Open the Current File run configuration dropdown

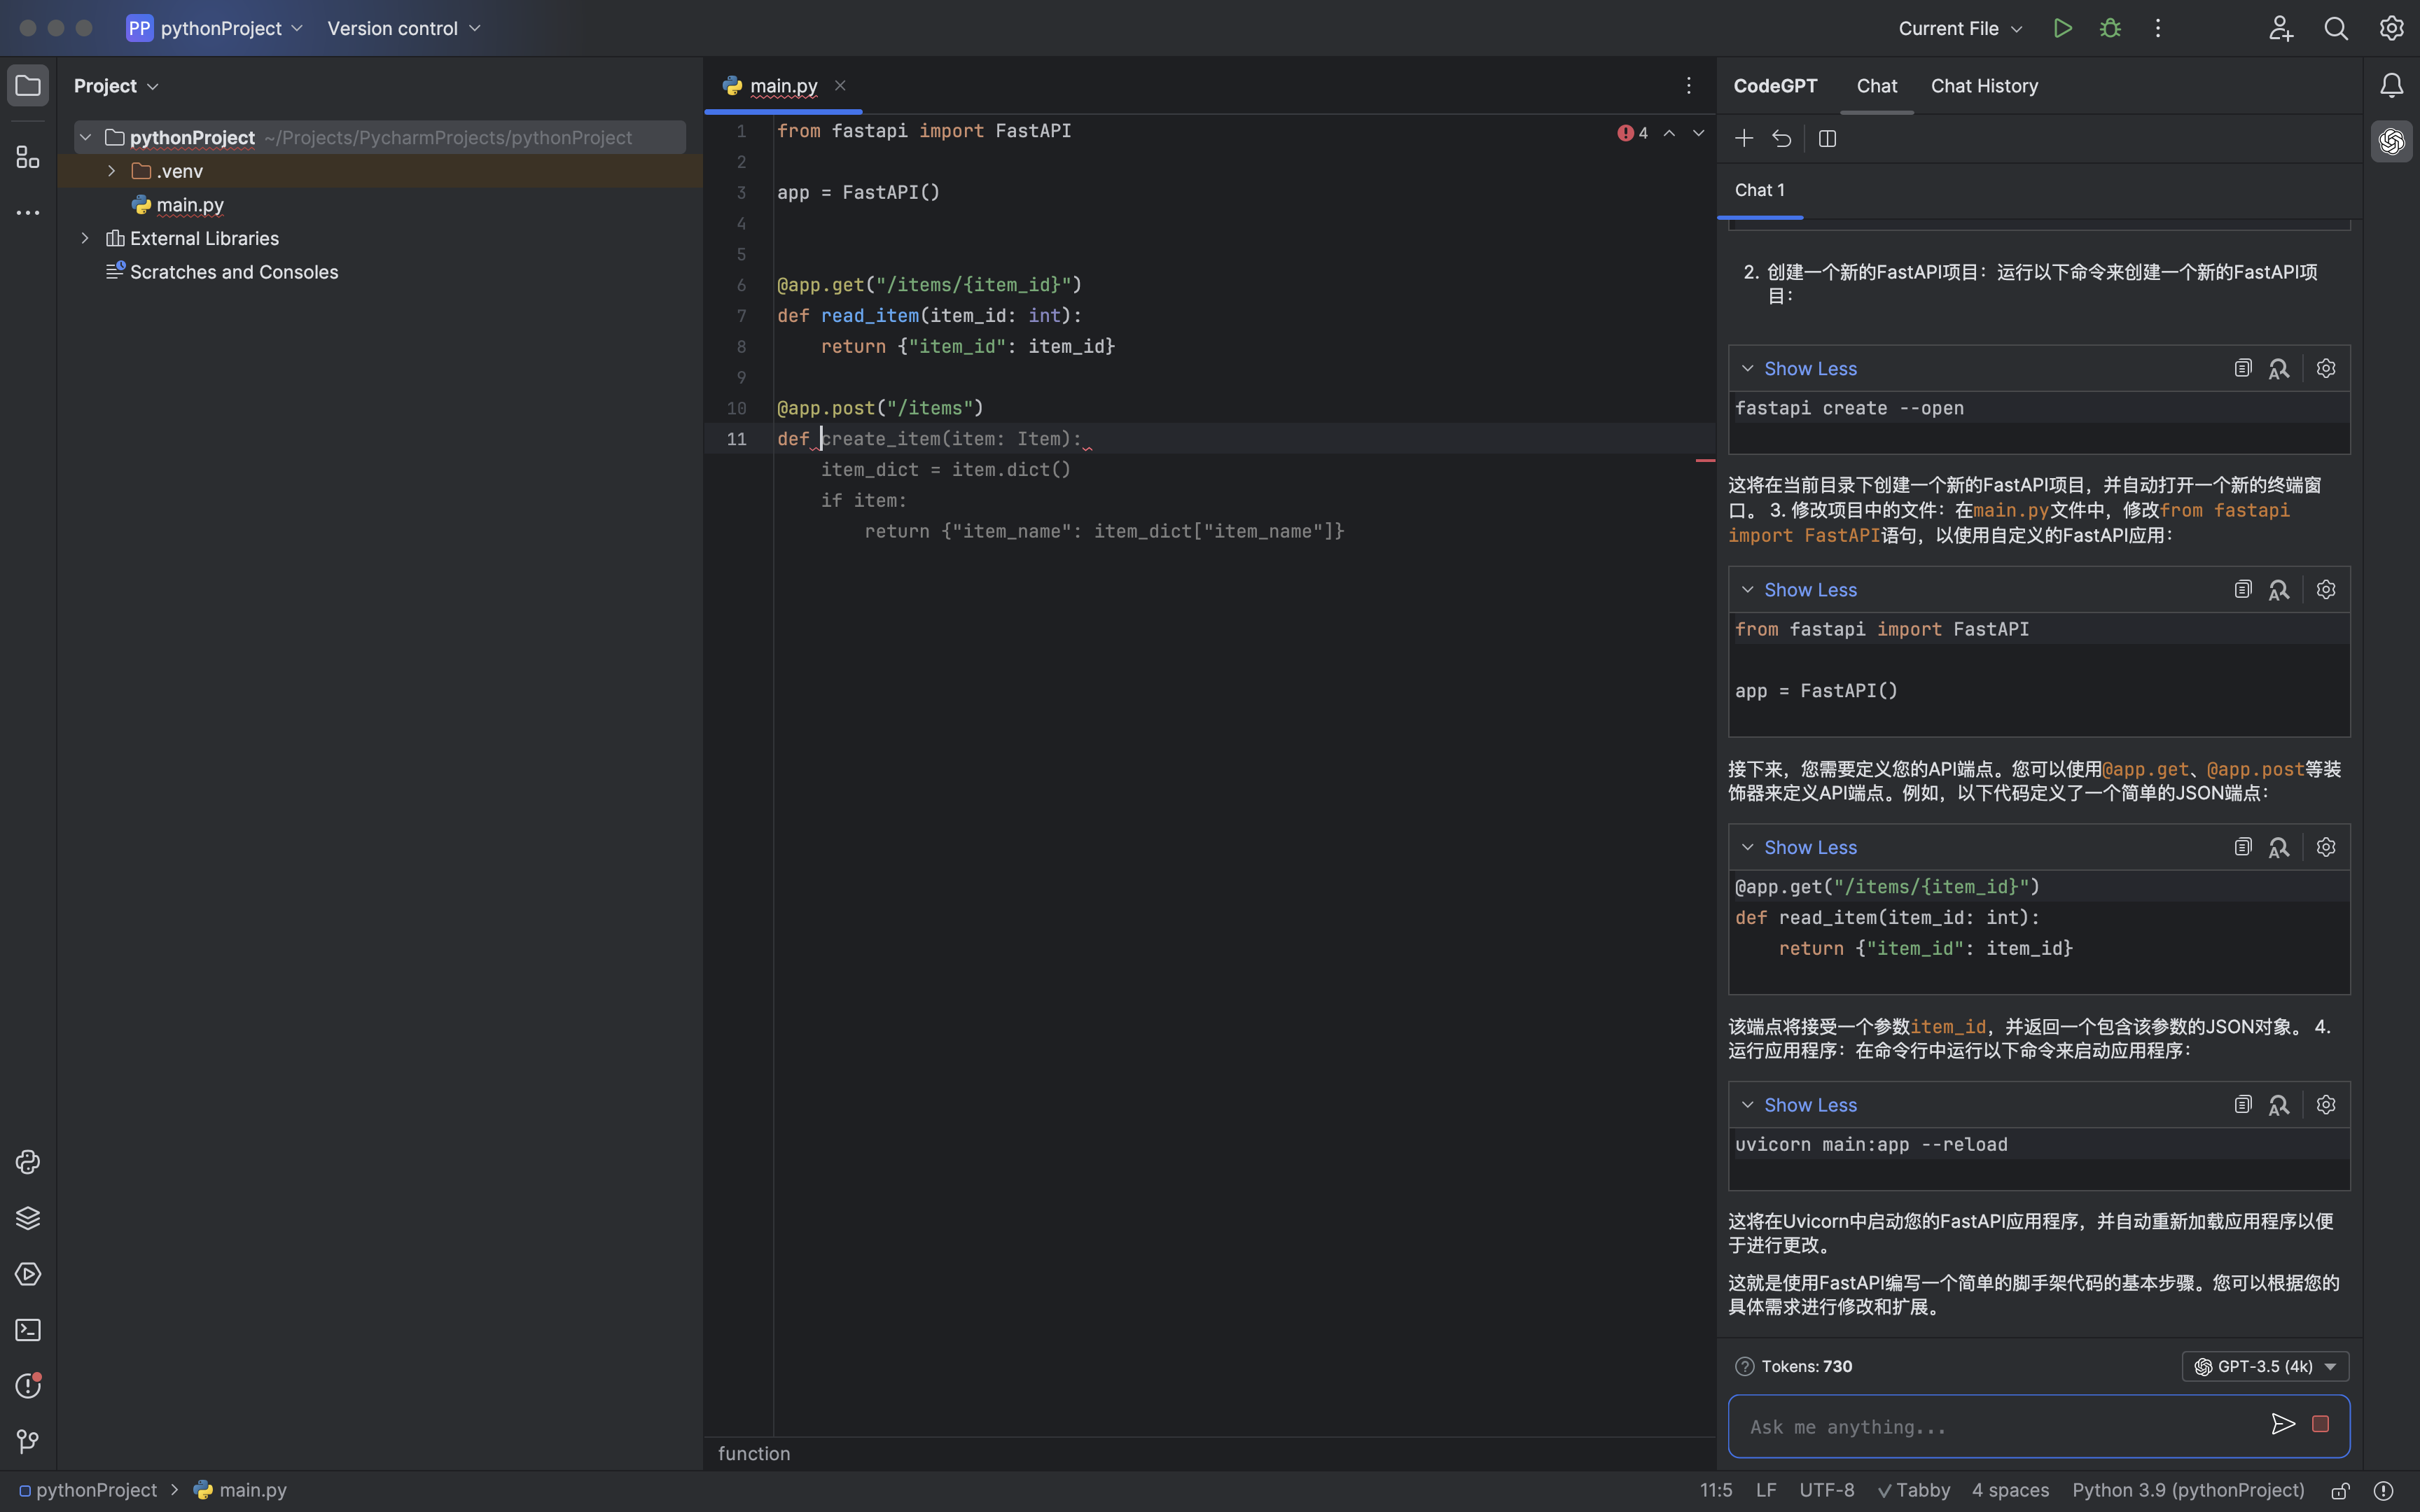pyautogui.click(x=1959, y=28)
